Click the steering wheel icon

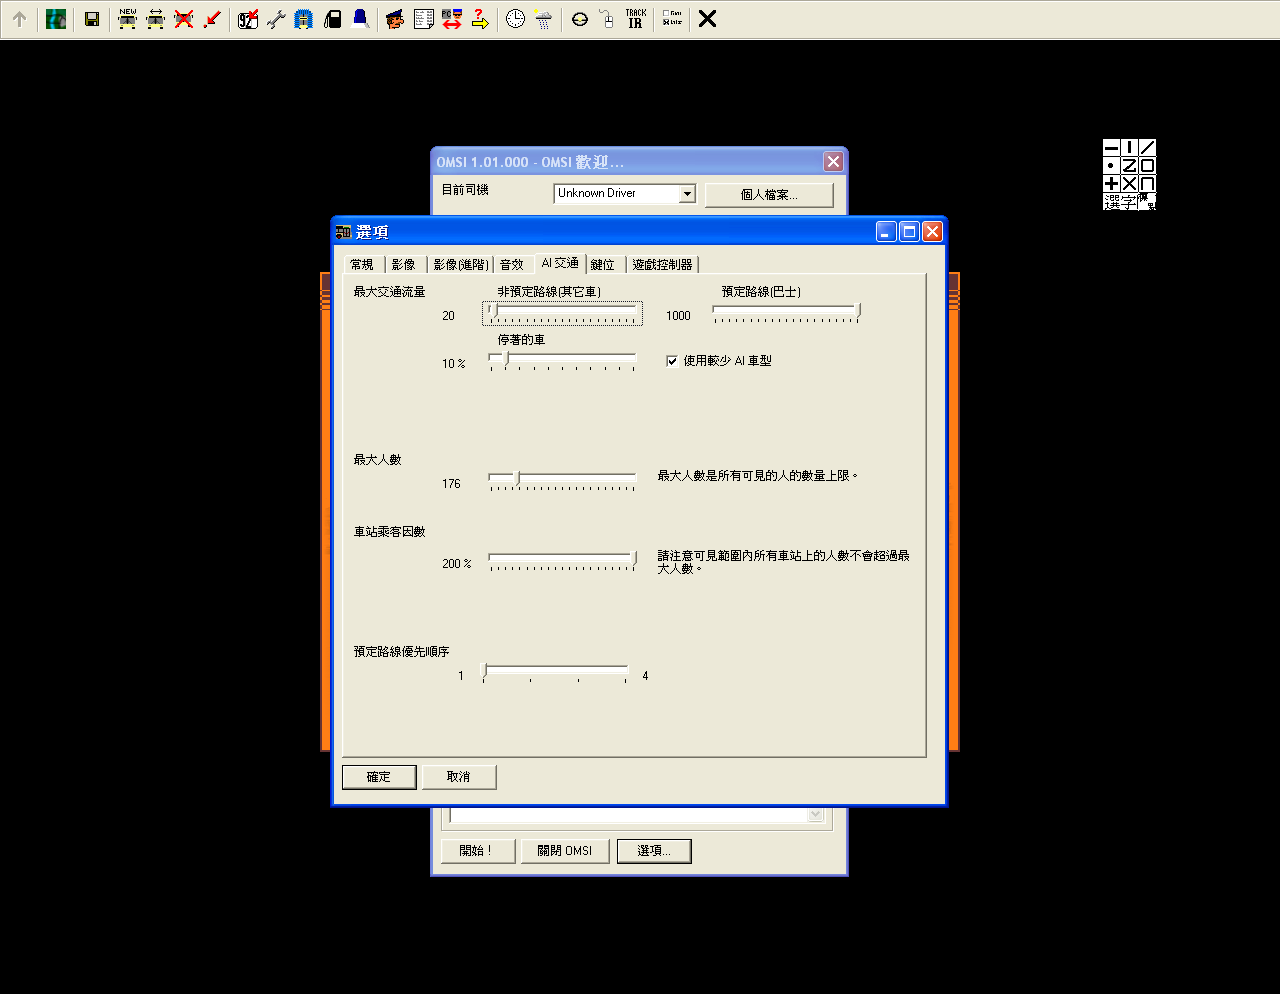pyautogui.click(x=580, y=19)
